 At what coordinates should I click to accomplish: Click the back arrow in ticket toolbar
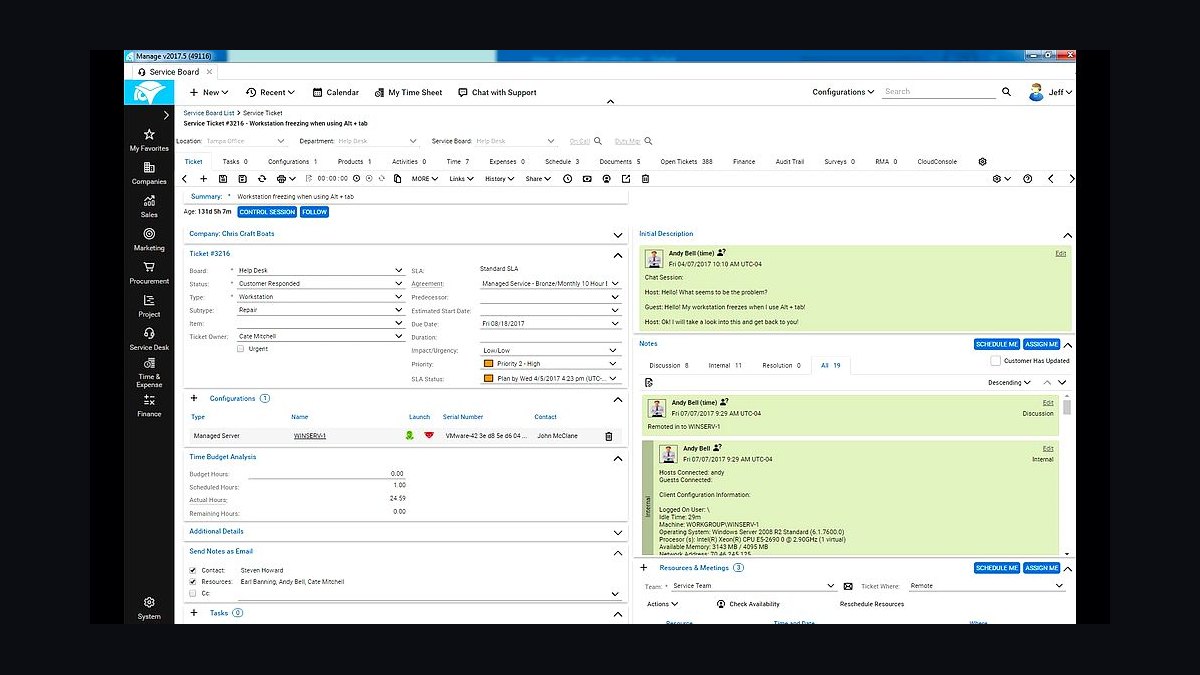click(185, 179)
